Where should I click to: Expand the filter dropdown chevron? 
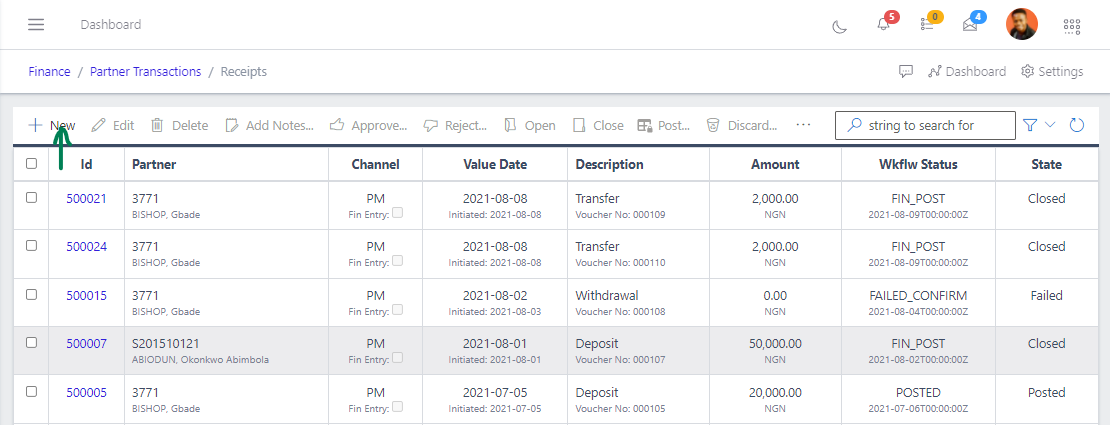1050,125
